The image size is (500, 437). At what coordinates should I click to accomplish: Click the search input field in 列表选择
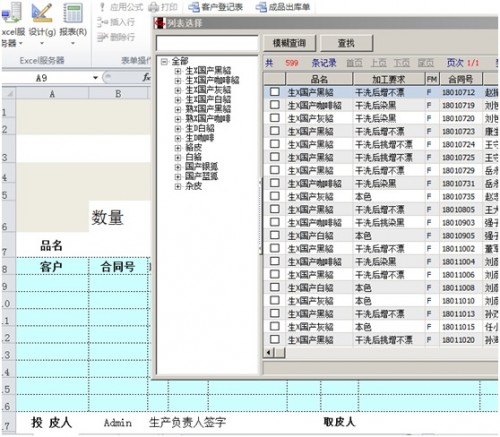(207, 43)
